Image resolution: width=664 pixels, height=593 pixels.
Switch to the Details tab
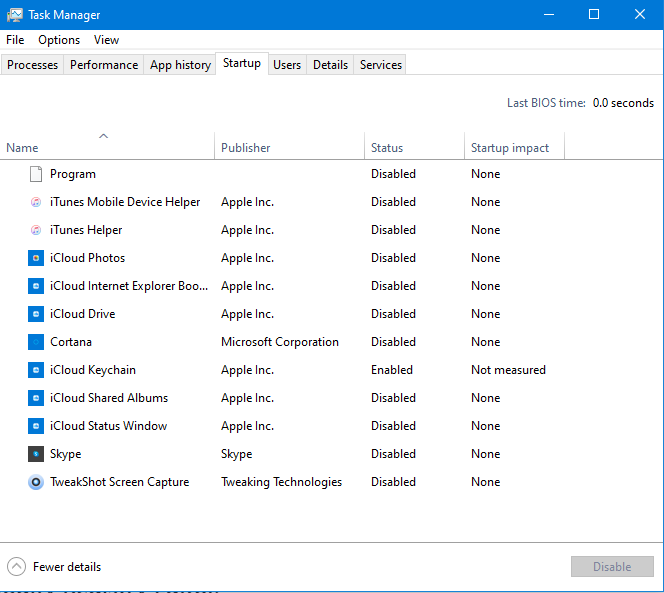point(330,65)
